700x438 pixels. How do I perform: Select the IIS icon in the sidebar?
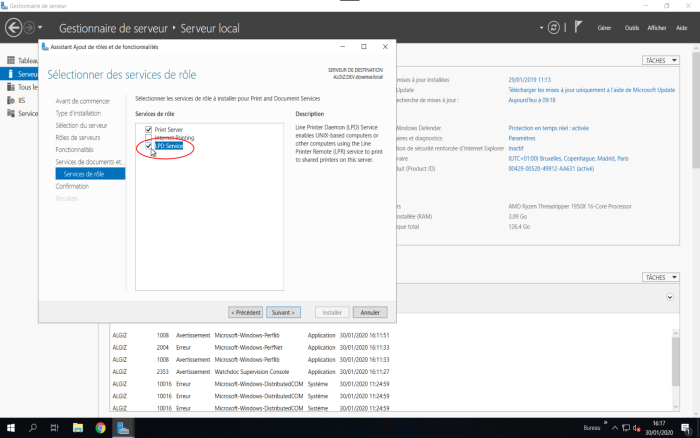(8, 100)
